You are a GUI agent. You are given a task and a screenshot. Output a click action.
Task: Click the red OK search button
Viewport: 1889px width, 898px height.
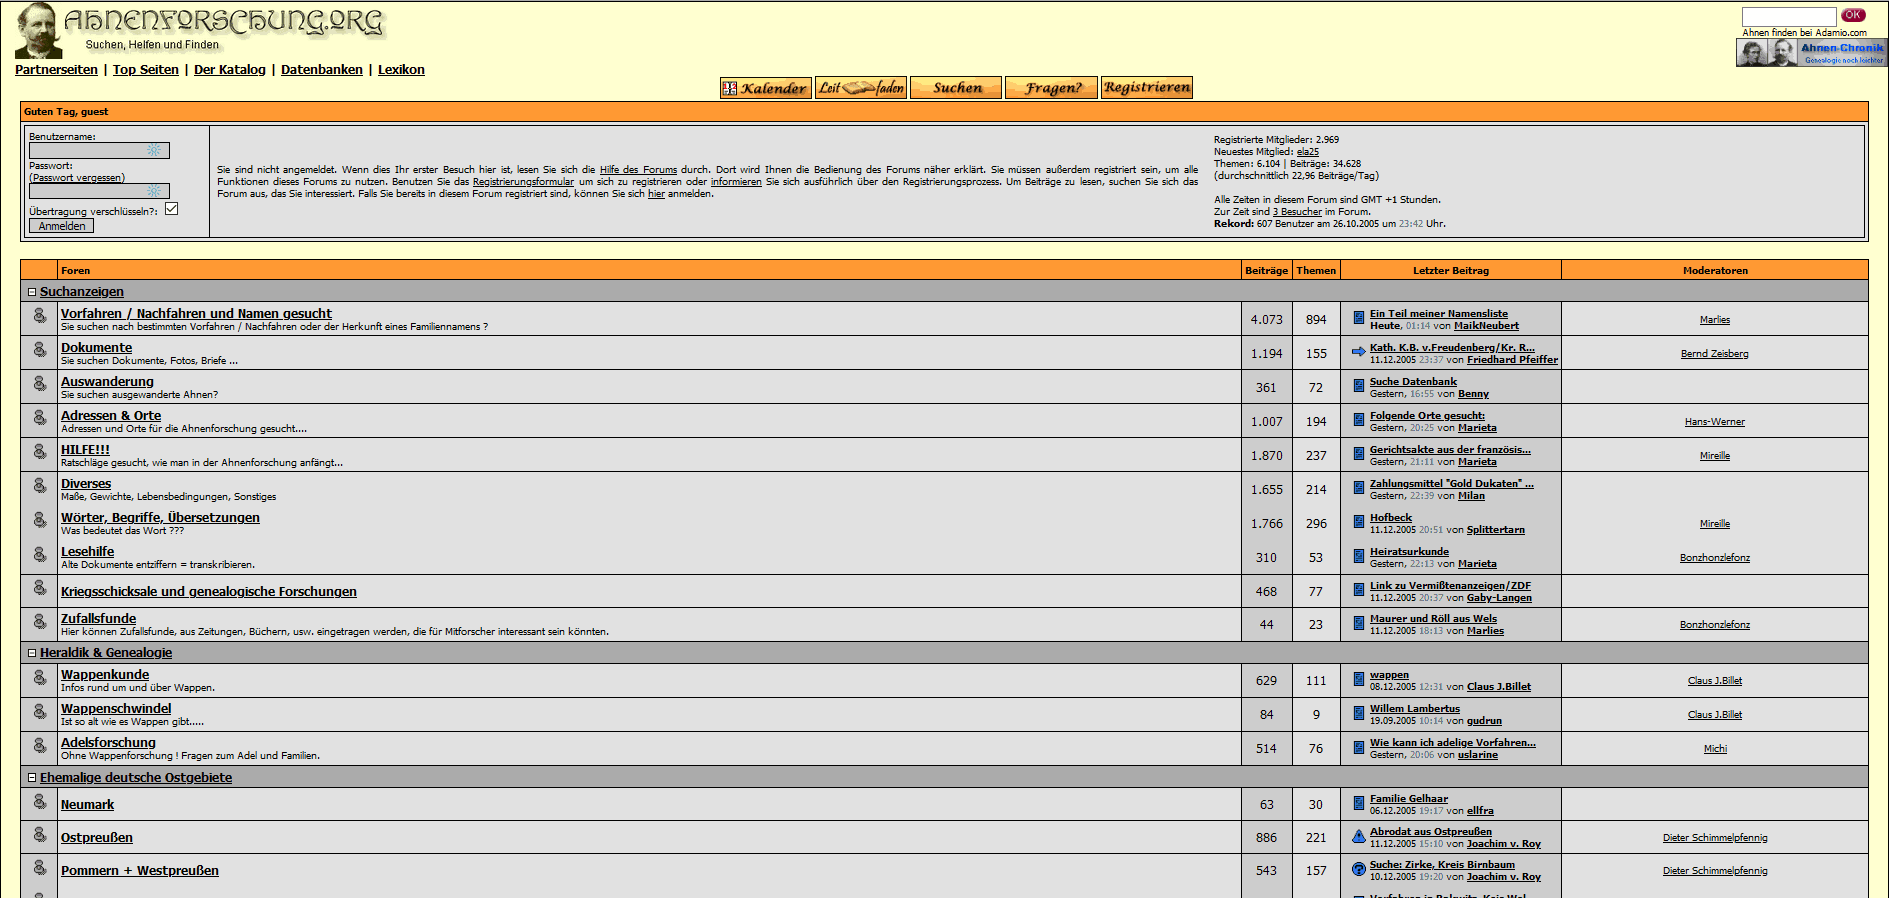pyautogui.click(x=1853, y=15)
